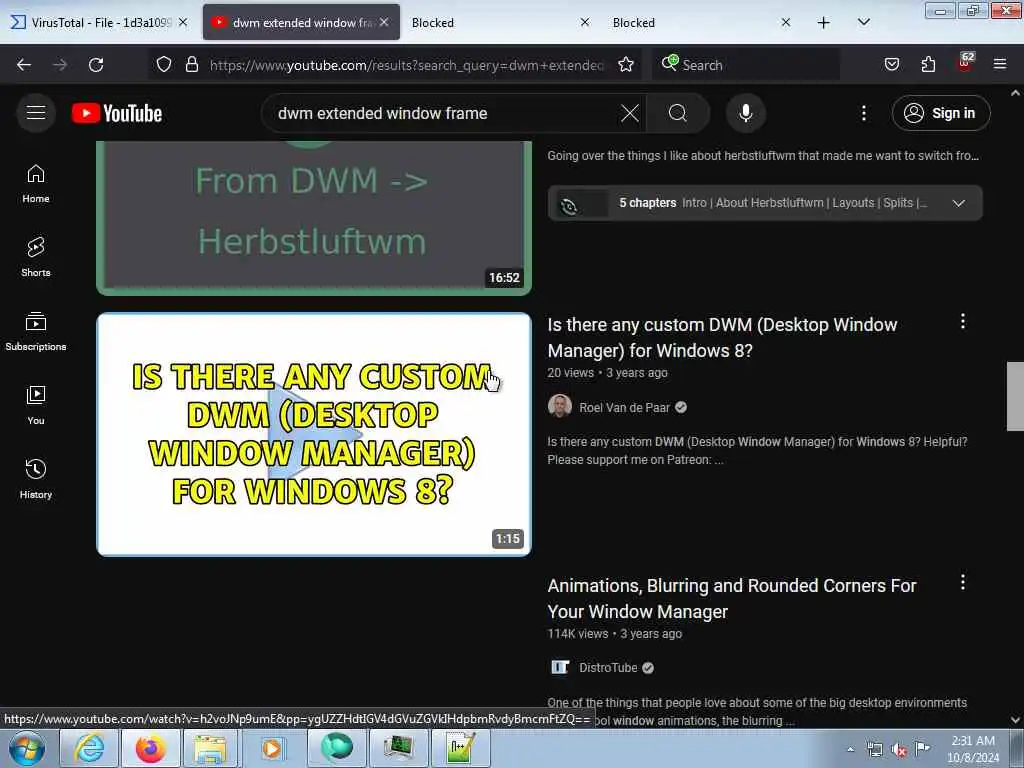Toggle the muted volume tray icon
Image resolution: width=1024 pixels, height=768 pixels.
pos(899,750)
